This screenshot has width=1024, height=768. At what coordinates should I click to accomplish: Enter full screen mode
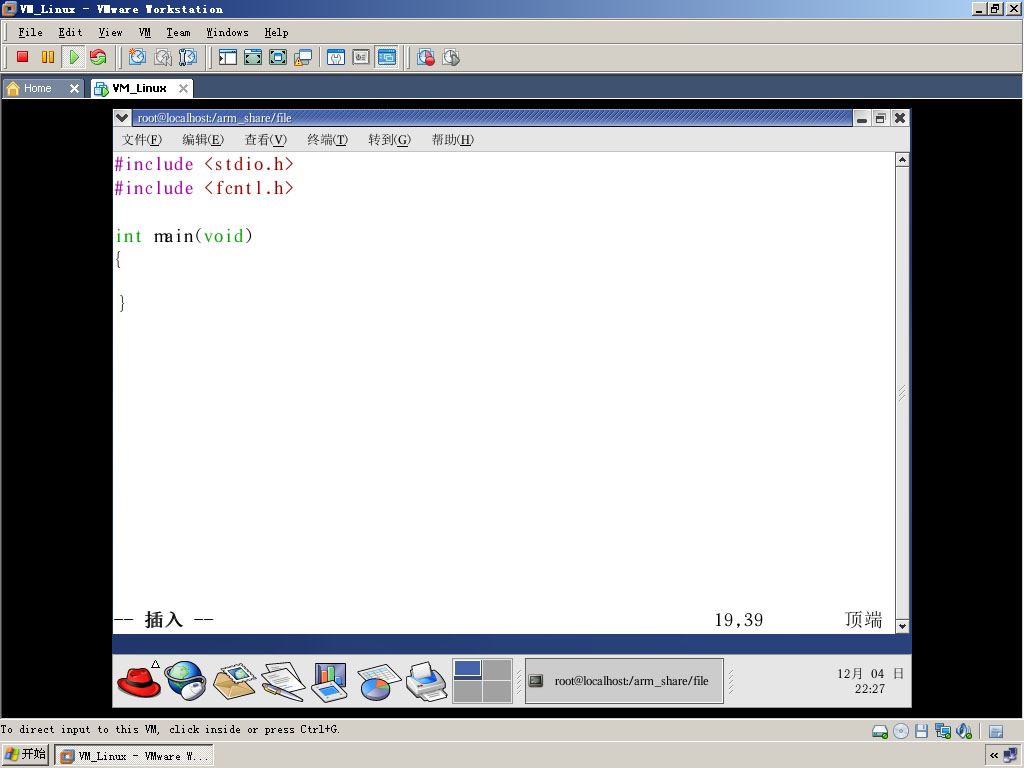click(x=278, y=57)
